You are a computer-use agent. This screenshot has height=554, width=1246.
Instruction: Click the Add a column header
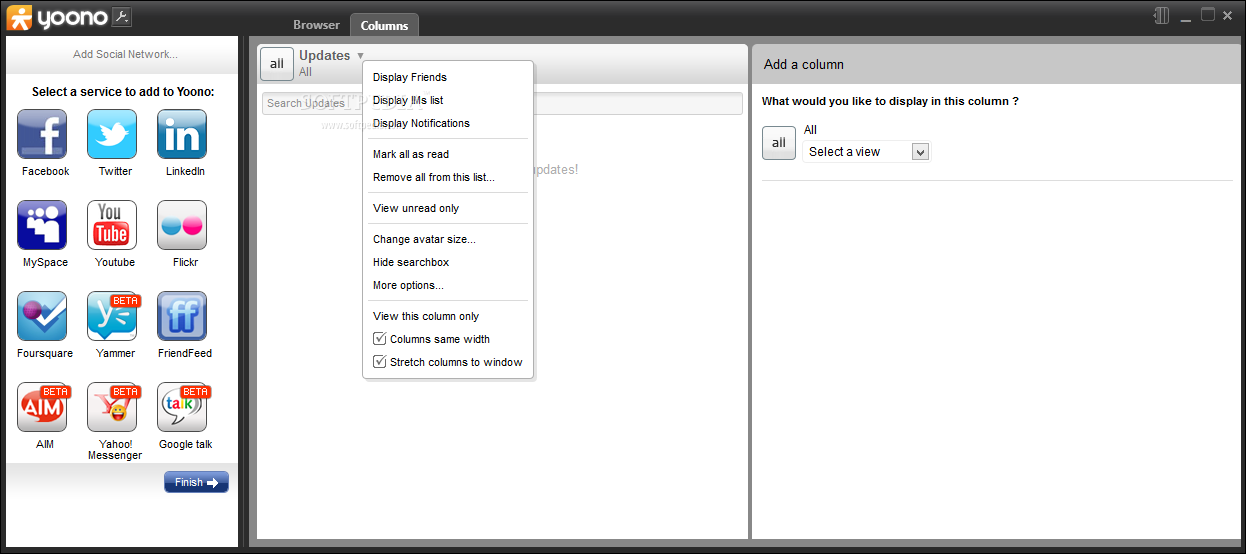pos(804,64)
